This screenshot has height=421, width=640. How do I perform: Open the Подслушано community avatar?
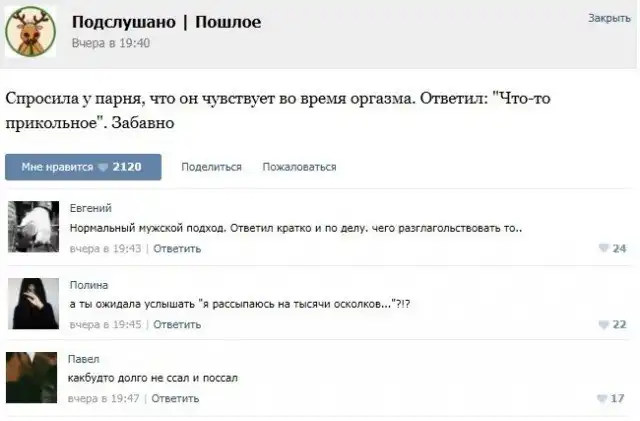click(x=31, y=31)
